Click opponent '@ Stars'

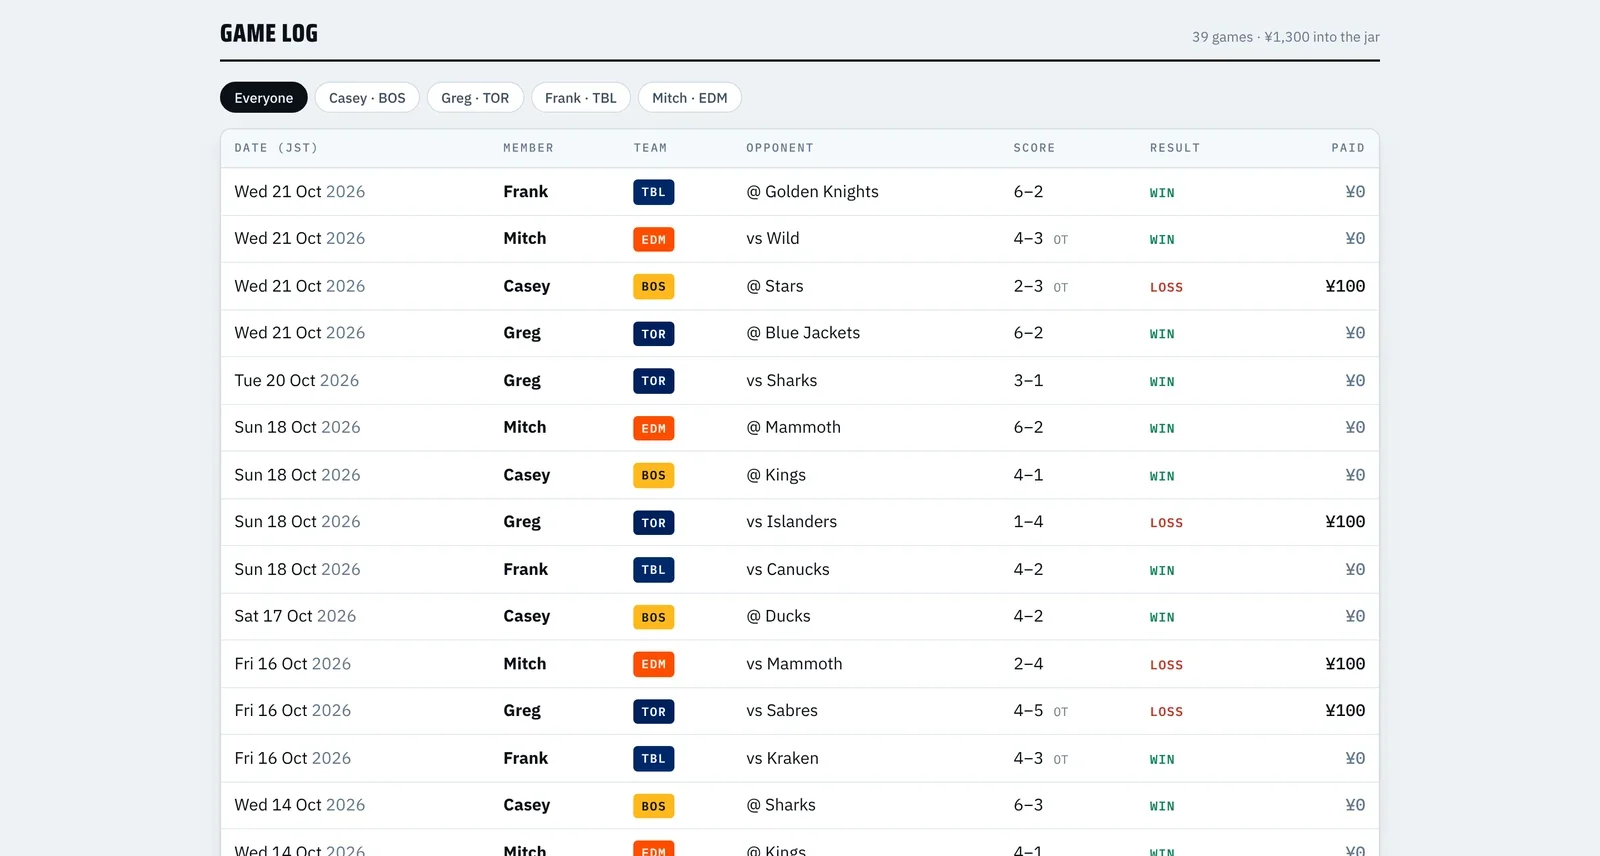[x=775, y=286]
